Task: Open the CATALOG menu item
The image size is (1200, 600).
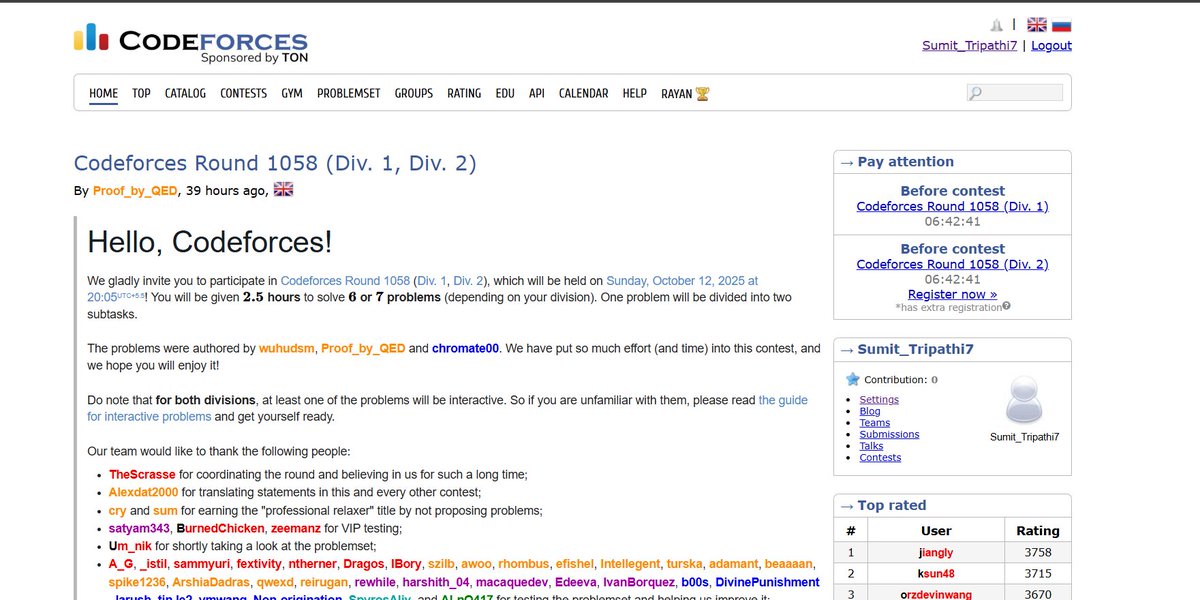Action: (x=185, y=93)
